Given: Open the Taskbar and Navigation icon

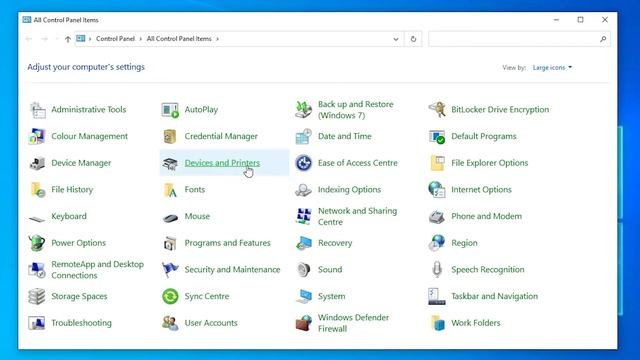Looking at the screenshot, I should [437, 296].
